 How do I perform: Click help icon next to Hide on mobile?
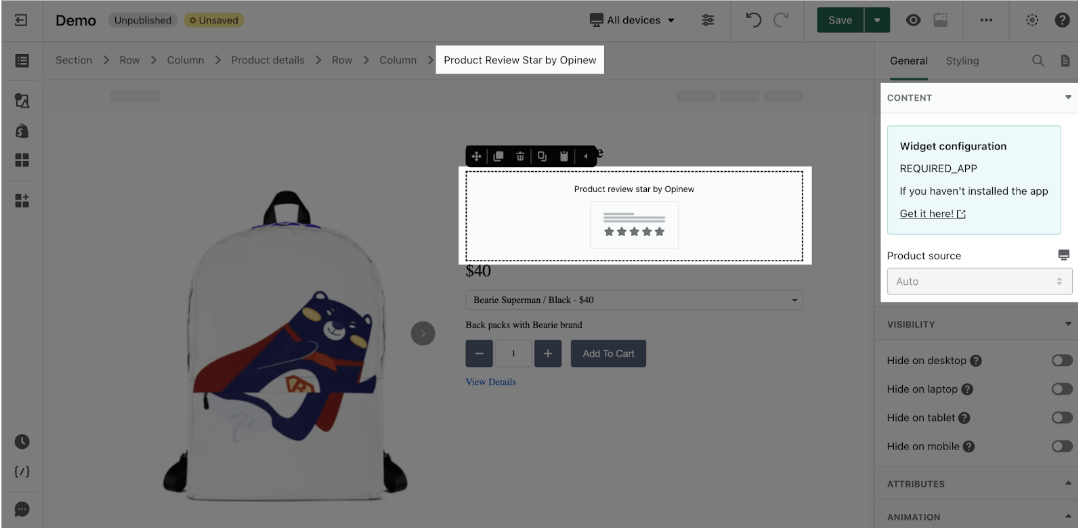[x=969, y=446]
